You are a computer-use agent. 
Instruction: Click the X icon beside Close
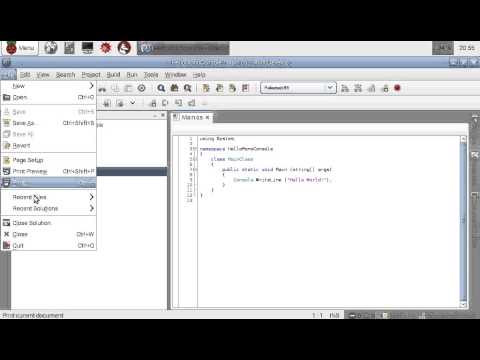(6, 234)
